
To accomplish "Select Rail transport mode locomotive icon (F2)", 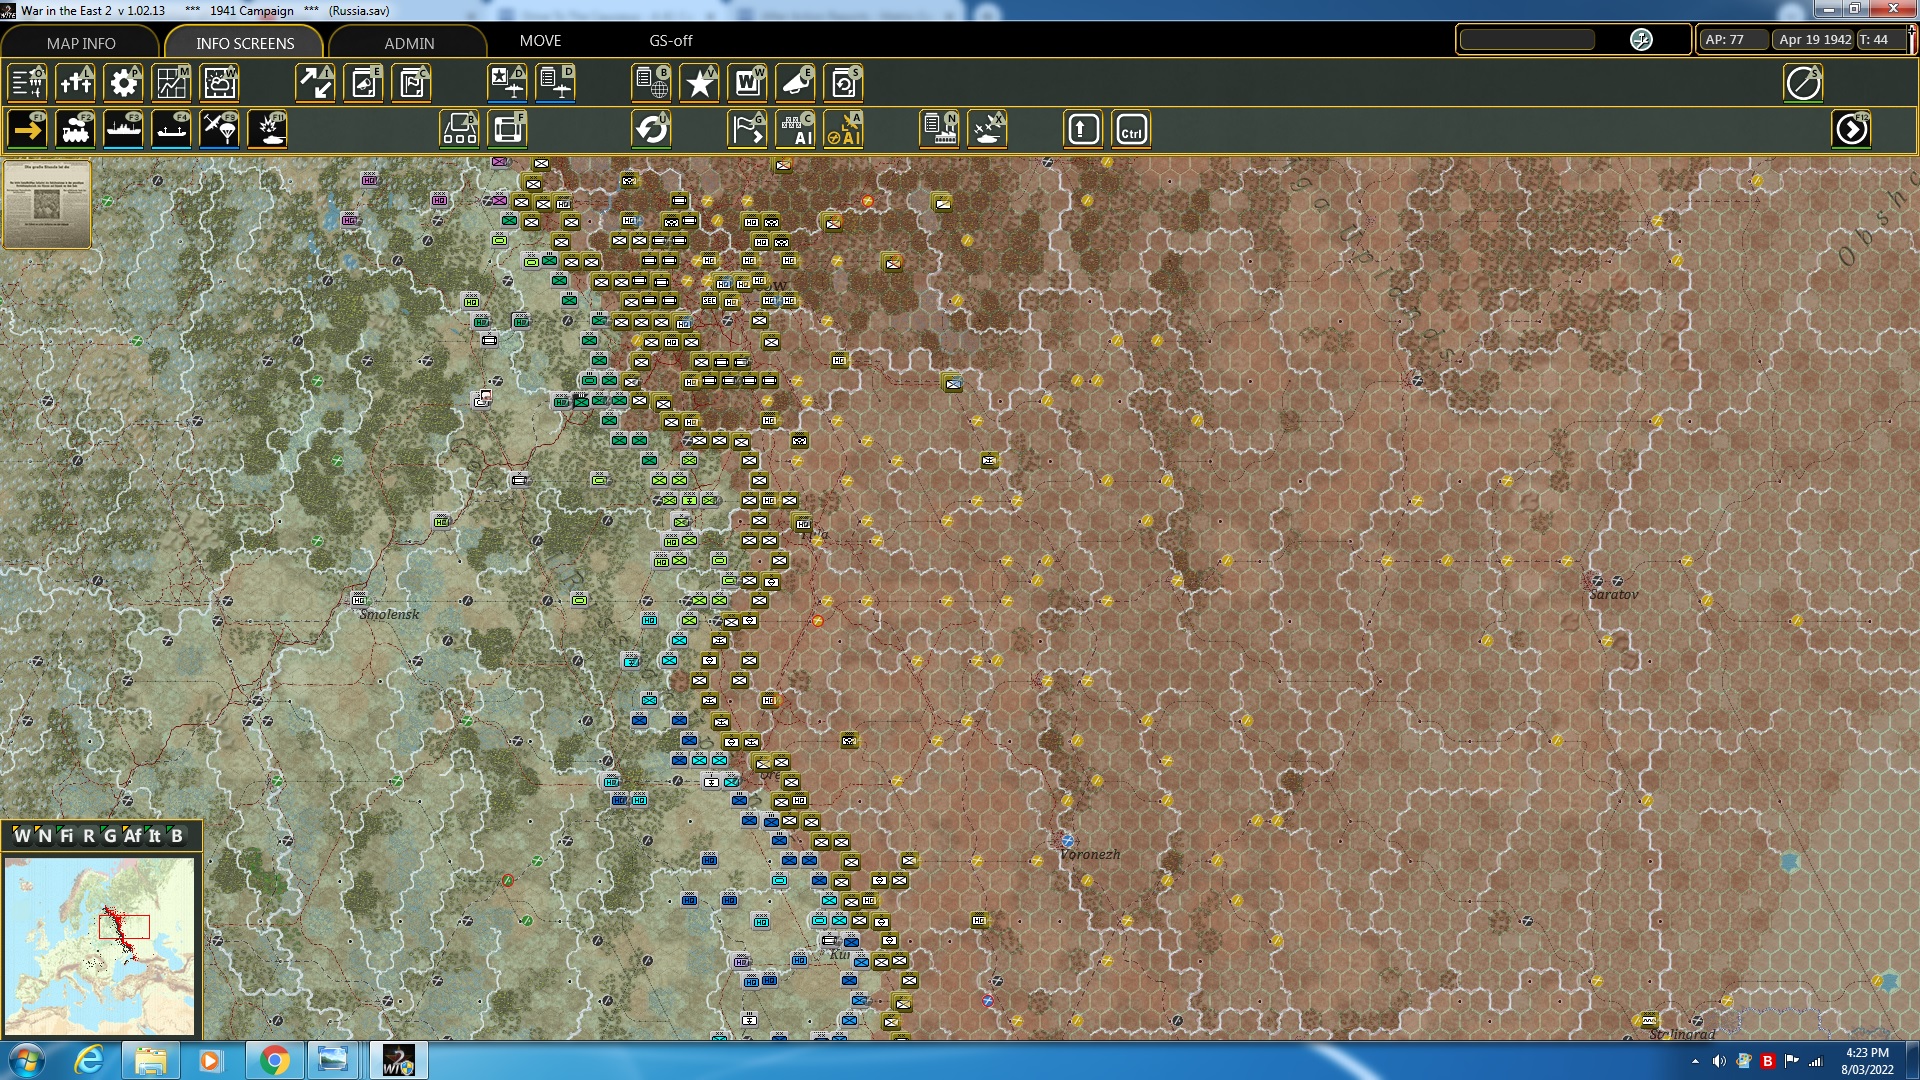I will (x=75, y=130).
